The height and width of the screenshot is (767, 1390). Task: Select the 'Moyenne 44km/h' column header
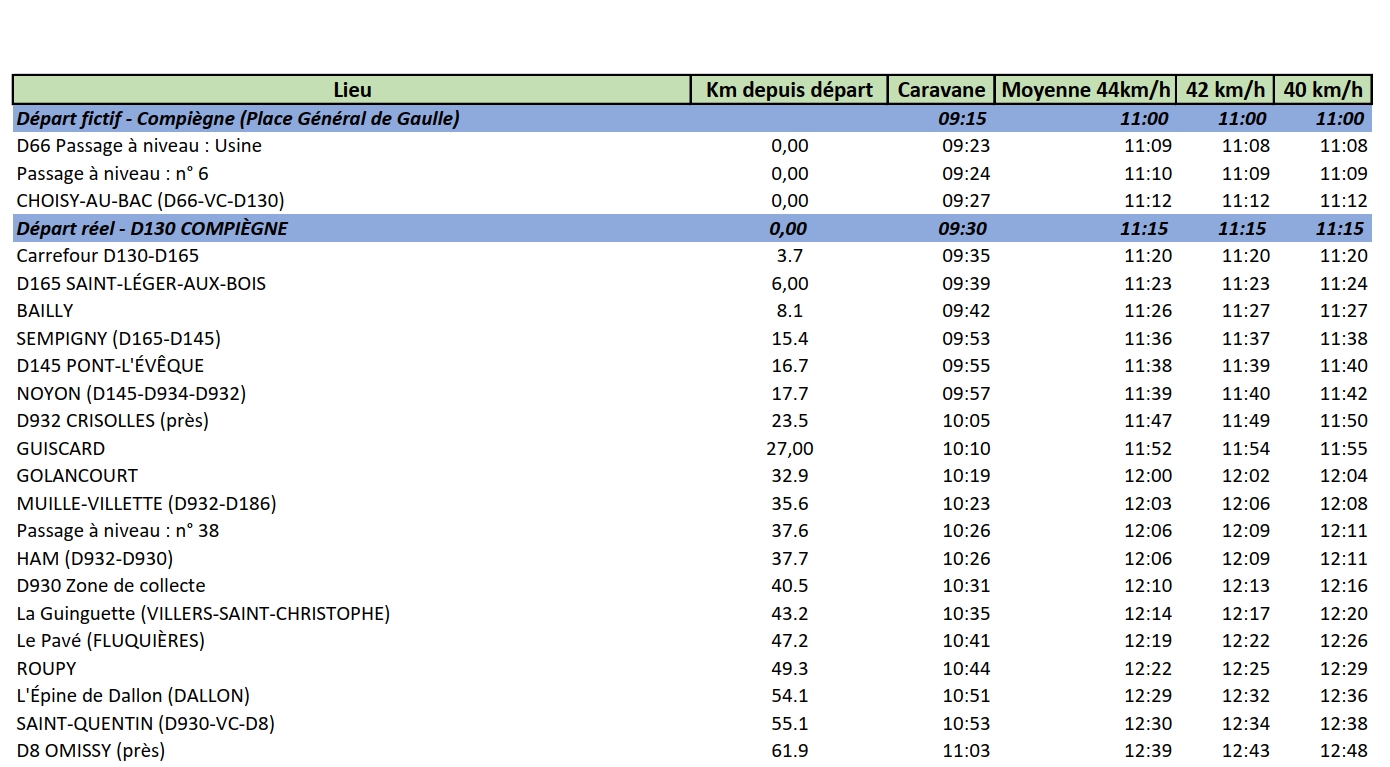1085,90
